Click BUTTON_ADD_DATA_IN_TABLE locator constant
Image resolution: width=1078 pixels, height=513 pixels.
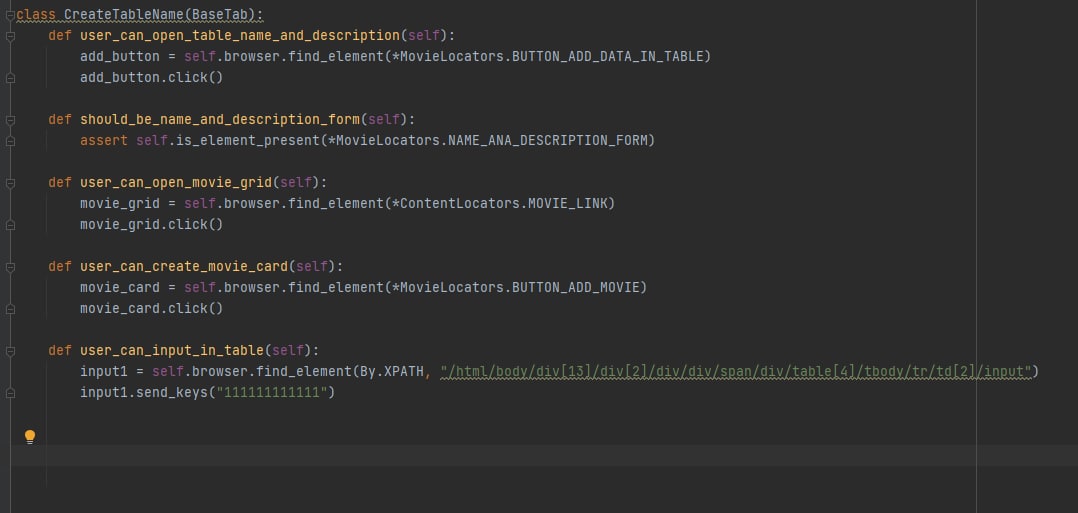[608, 56]
